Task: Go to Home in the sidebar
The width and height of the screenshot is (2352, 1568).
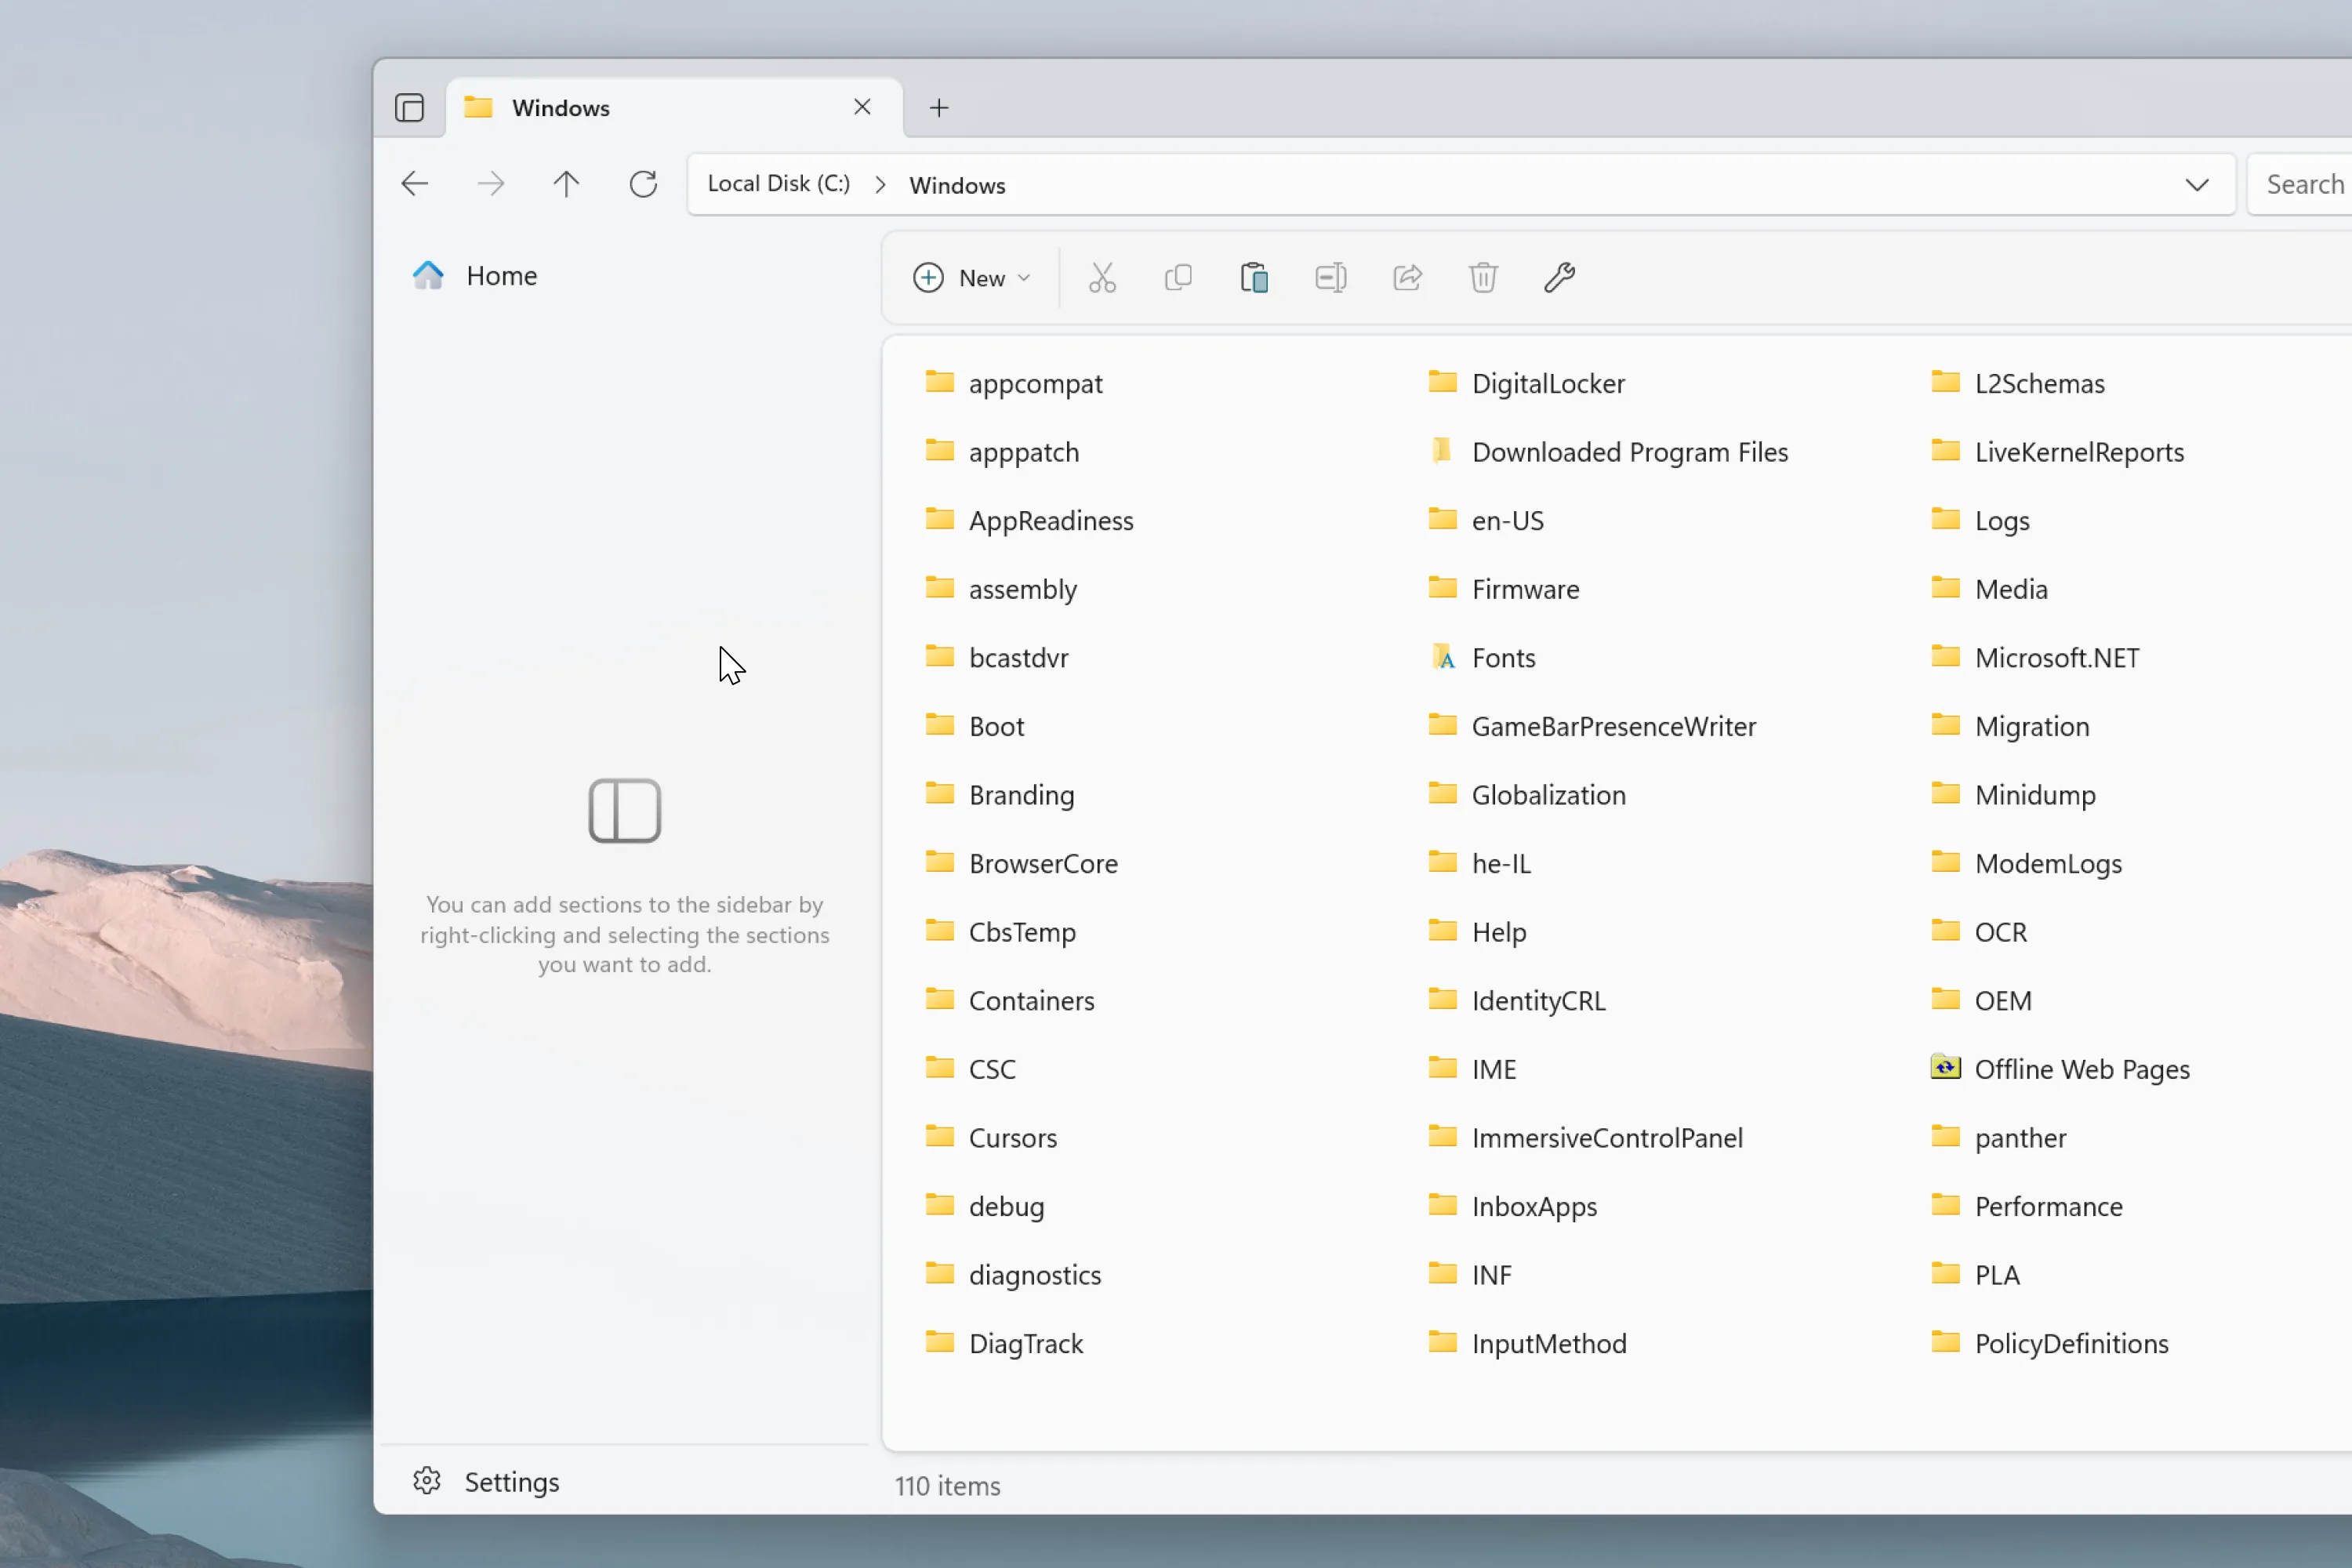Action: [501, 275]
